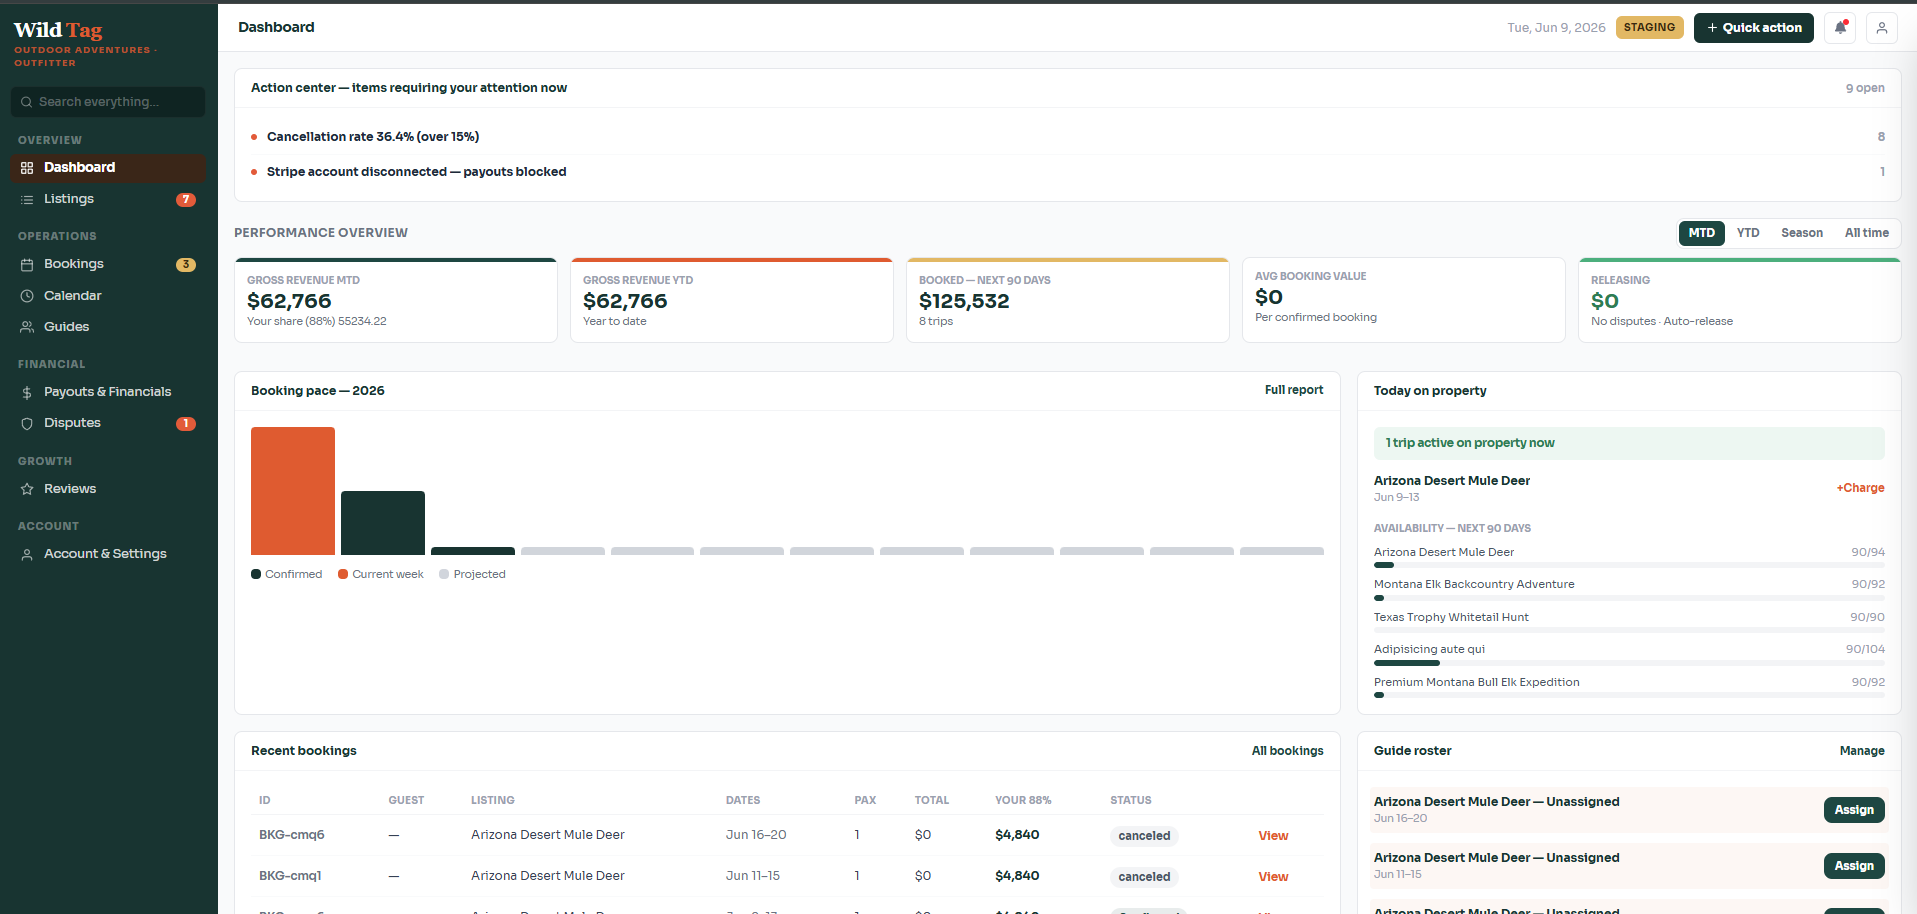Open the Full report link
This screenshot has height=914, width=1917.
tap(1294, 390)
